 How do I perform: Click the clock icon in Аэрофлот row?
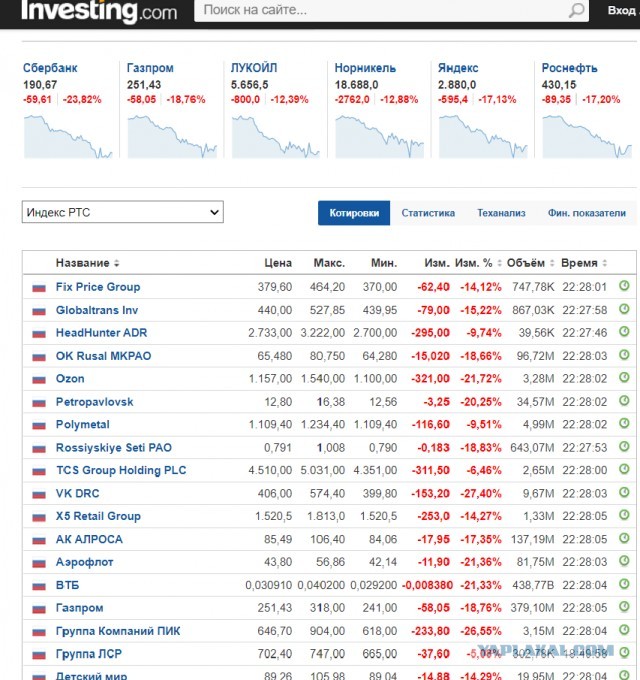click(x=624, y=561)
